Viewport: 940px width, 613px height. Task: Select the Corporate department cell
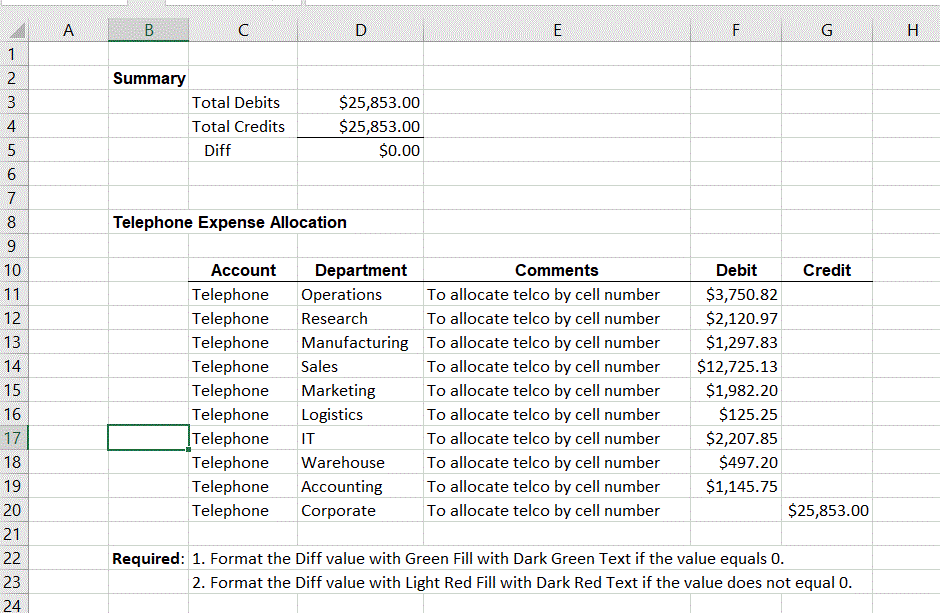tap(360, 510)
